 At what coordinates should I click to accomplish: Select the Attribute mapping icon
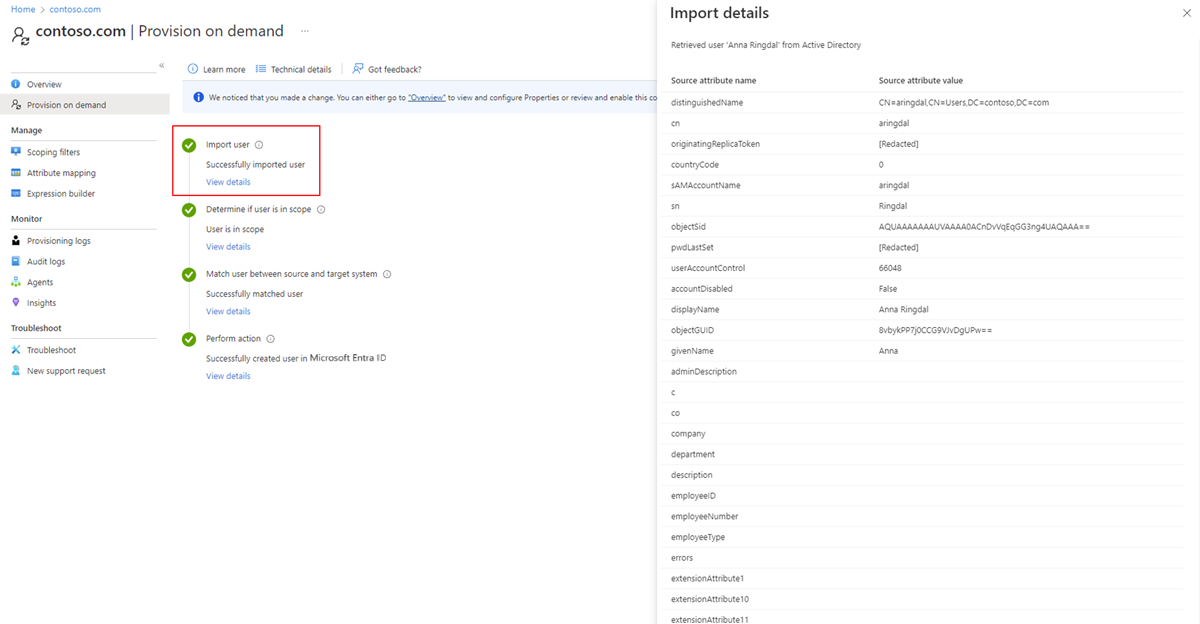16,173
